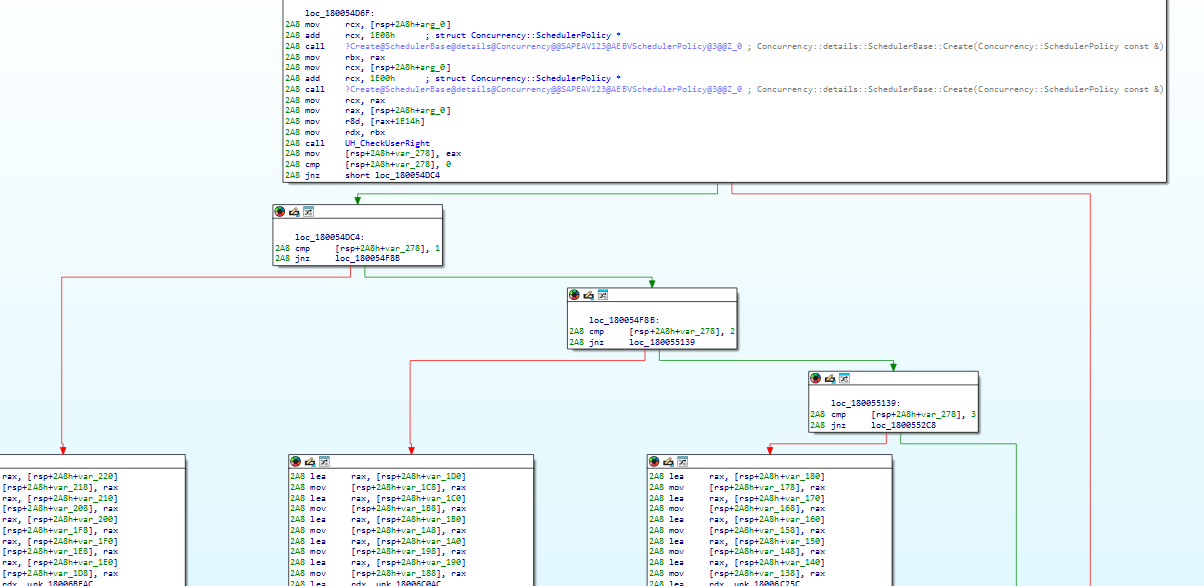Image resolution: width=1204 pixels, height=586 pixels.
Task: Click group nodes icon on loc_180055139 block
Action: [x=845, y=378]
